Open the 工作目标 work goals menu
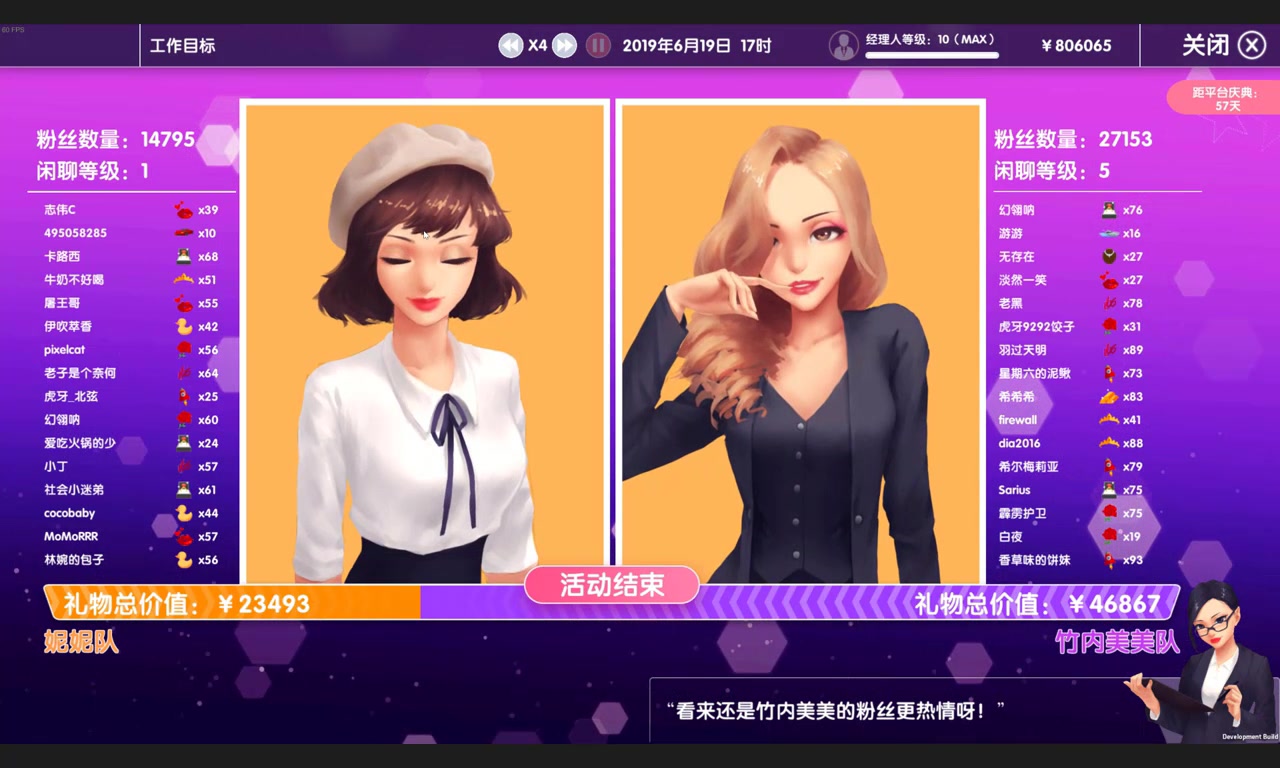1280x768 pixels. [182, 45]
